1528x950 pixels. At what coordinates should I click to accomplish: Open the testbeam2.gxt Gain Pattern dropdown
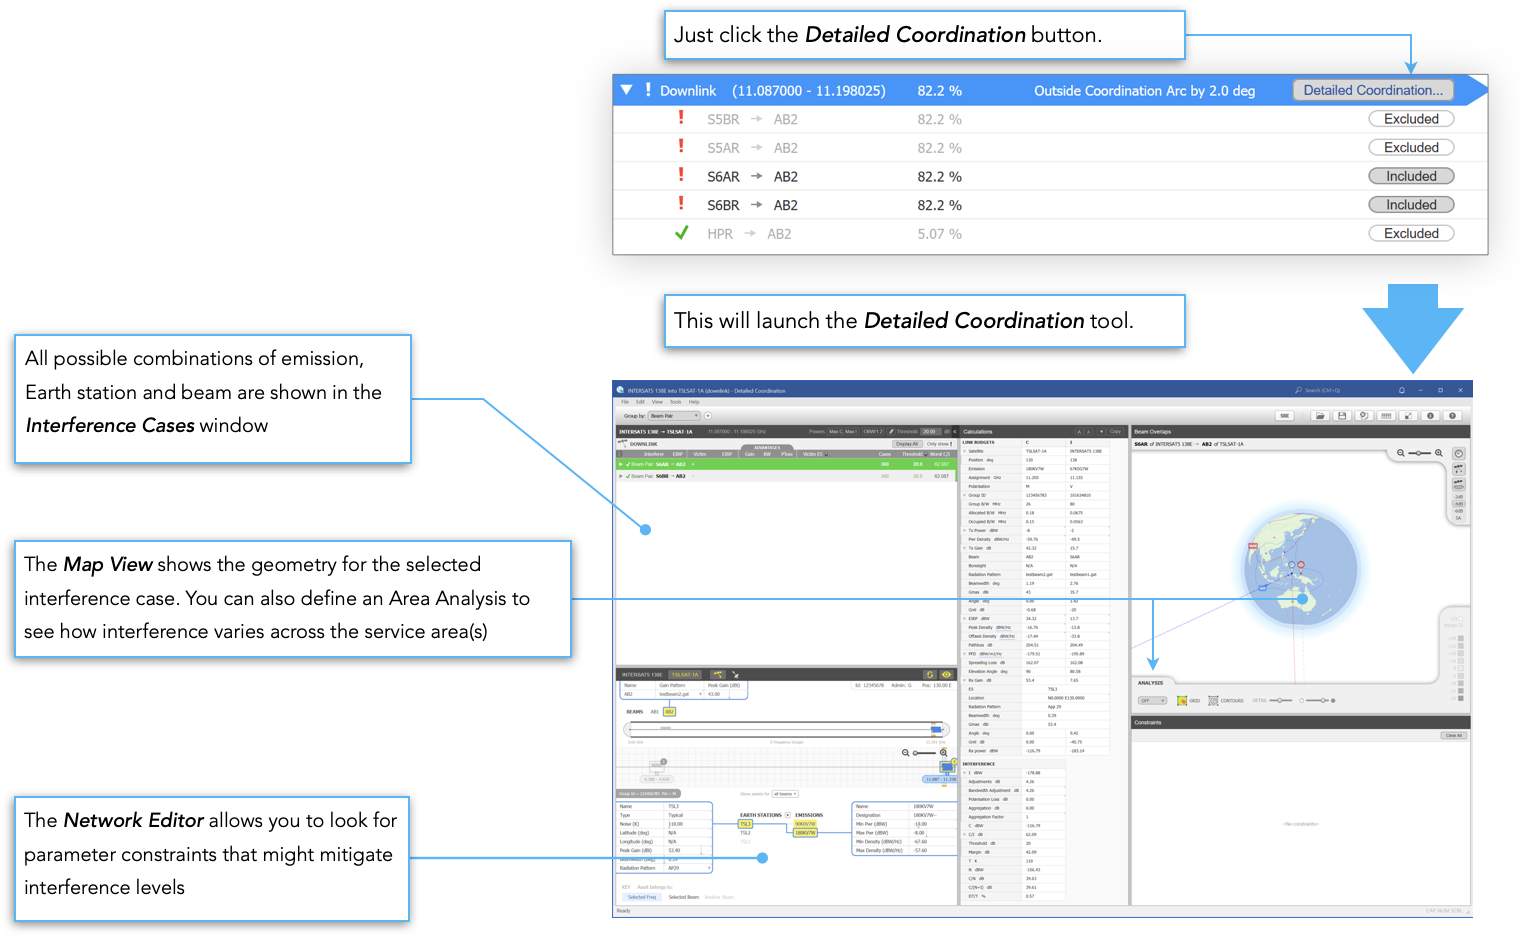pyautogui.click(x=680, y=694)
